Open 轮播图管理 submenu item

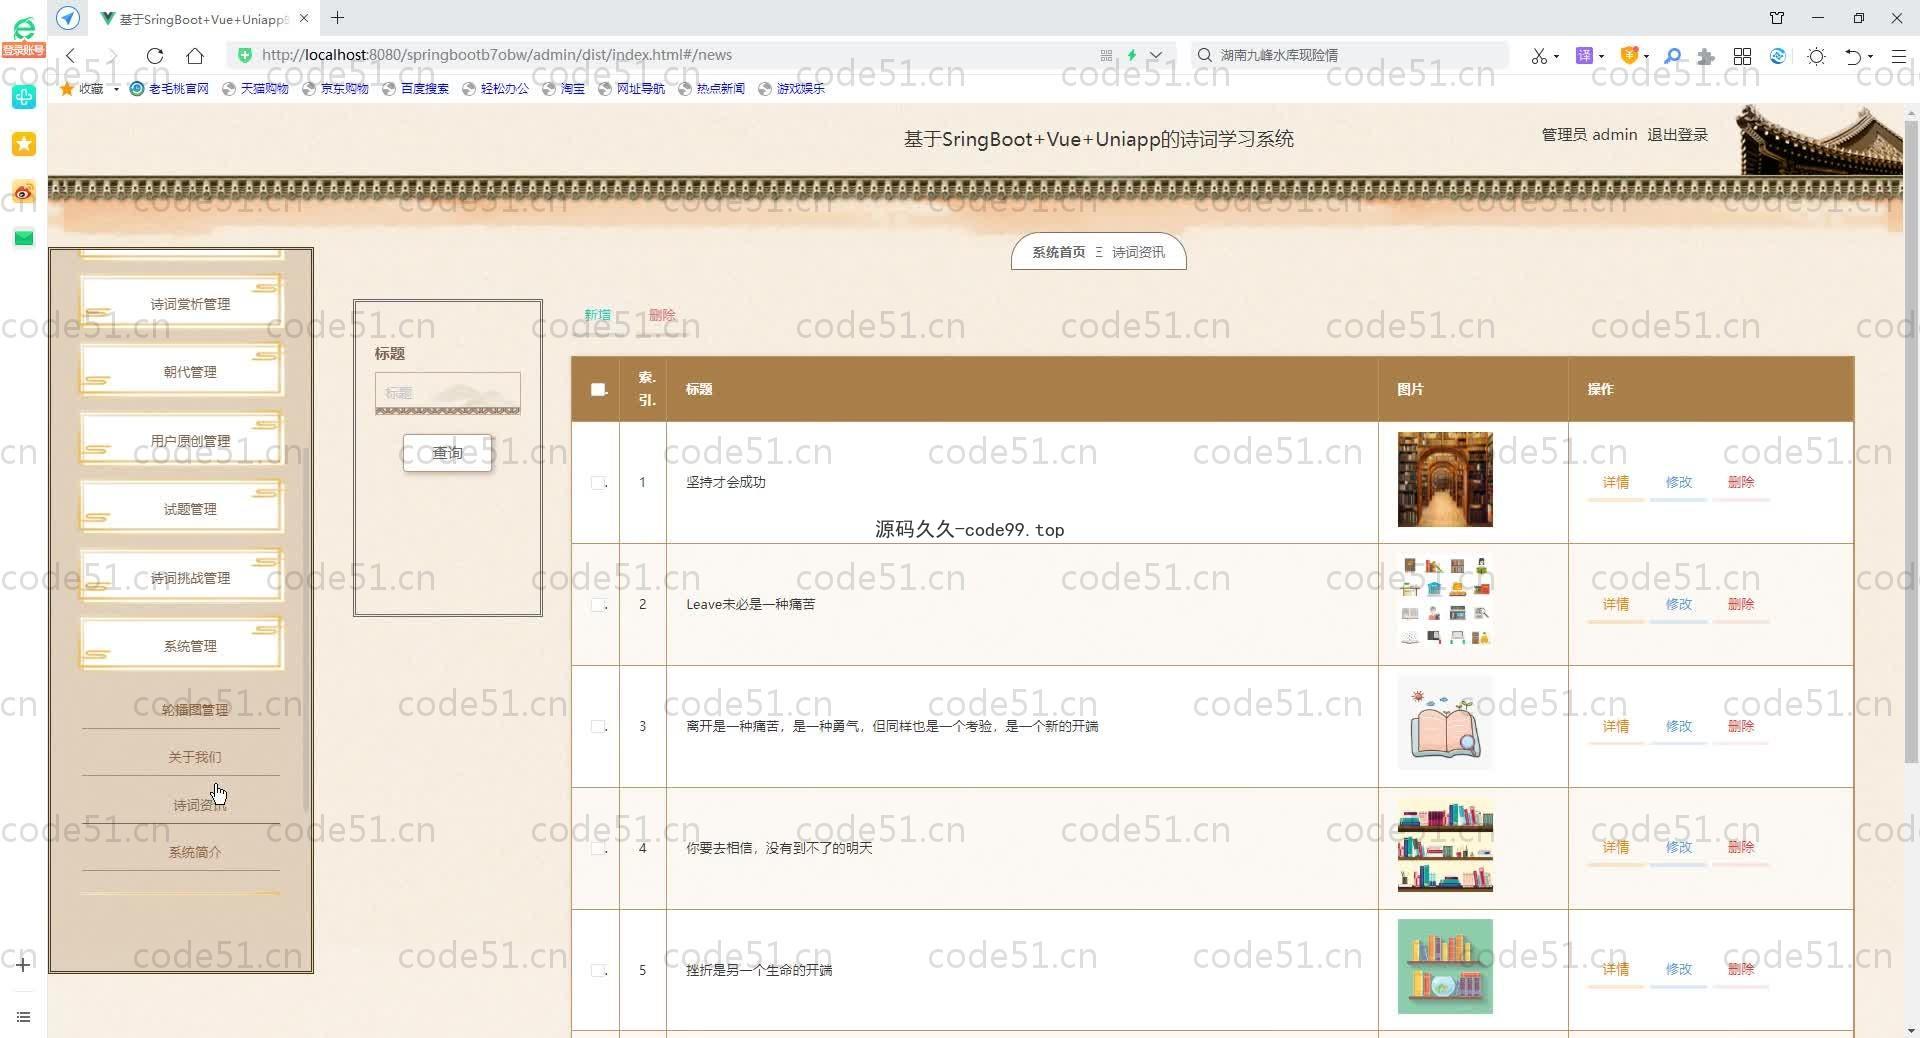[195, 709]
